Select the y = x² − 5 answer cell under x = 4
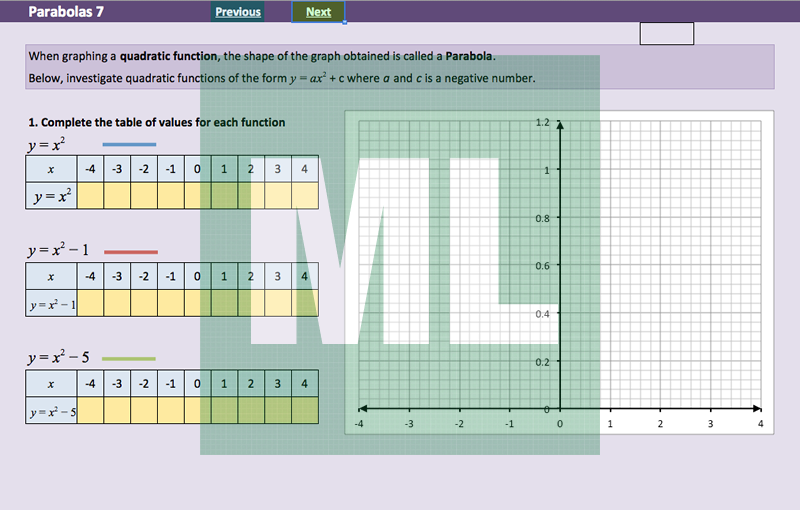Viewport: 800px width, 510px height. (x=304, y=410)
